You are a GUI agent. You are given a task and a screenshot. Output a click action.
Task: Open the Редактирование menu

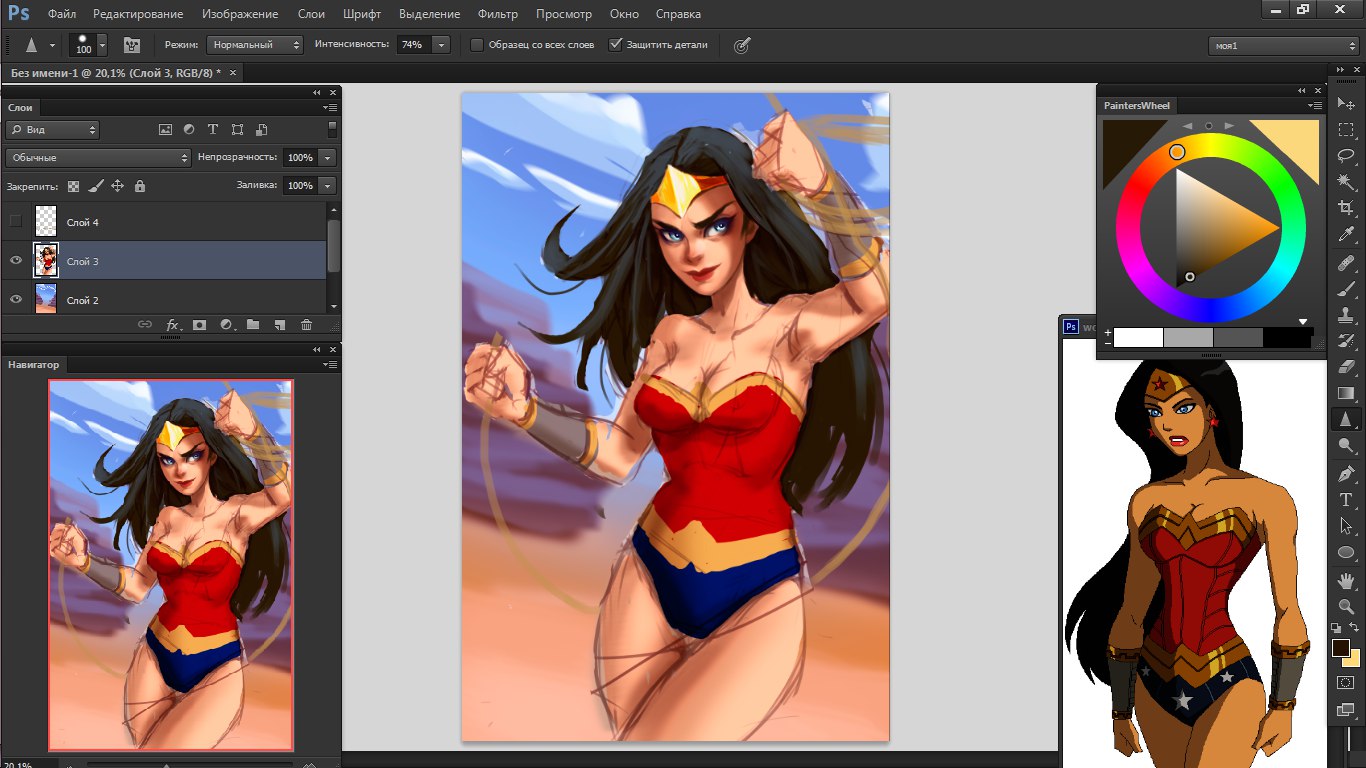click(x=138, y=14)
